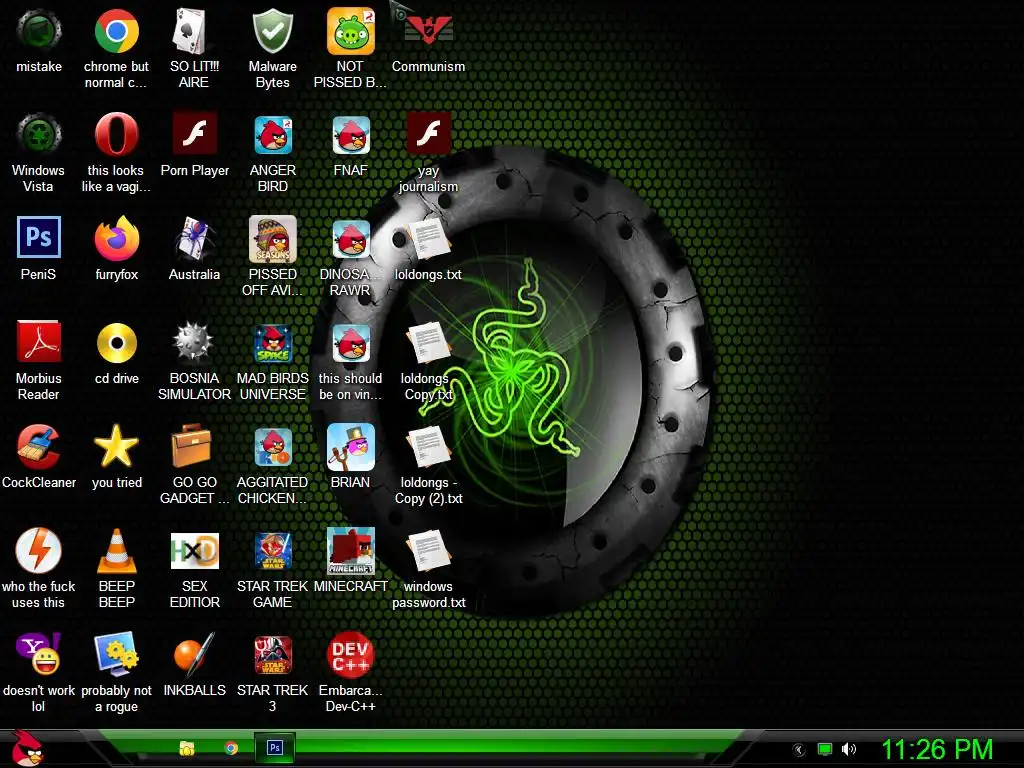The height and width of the screenshot is (768, 1024).
Task: Launch MINECRAFT red bird icon
Action: point(351,551)
